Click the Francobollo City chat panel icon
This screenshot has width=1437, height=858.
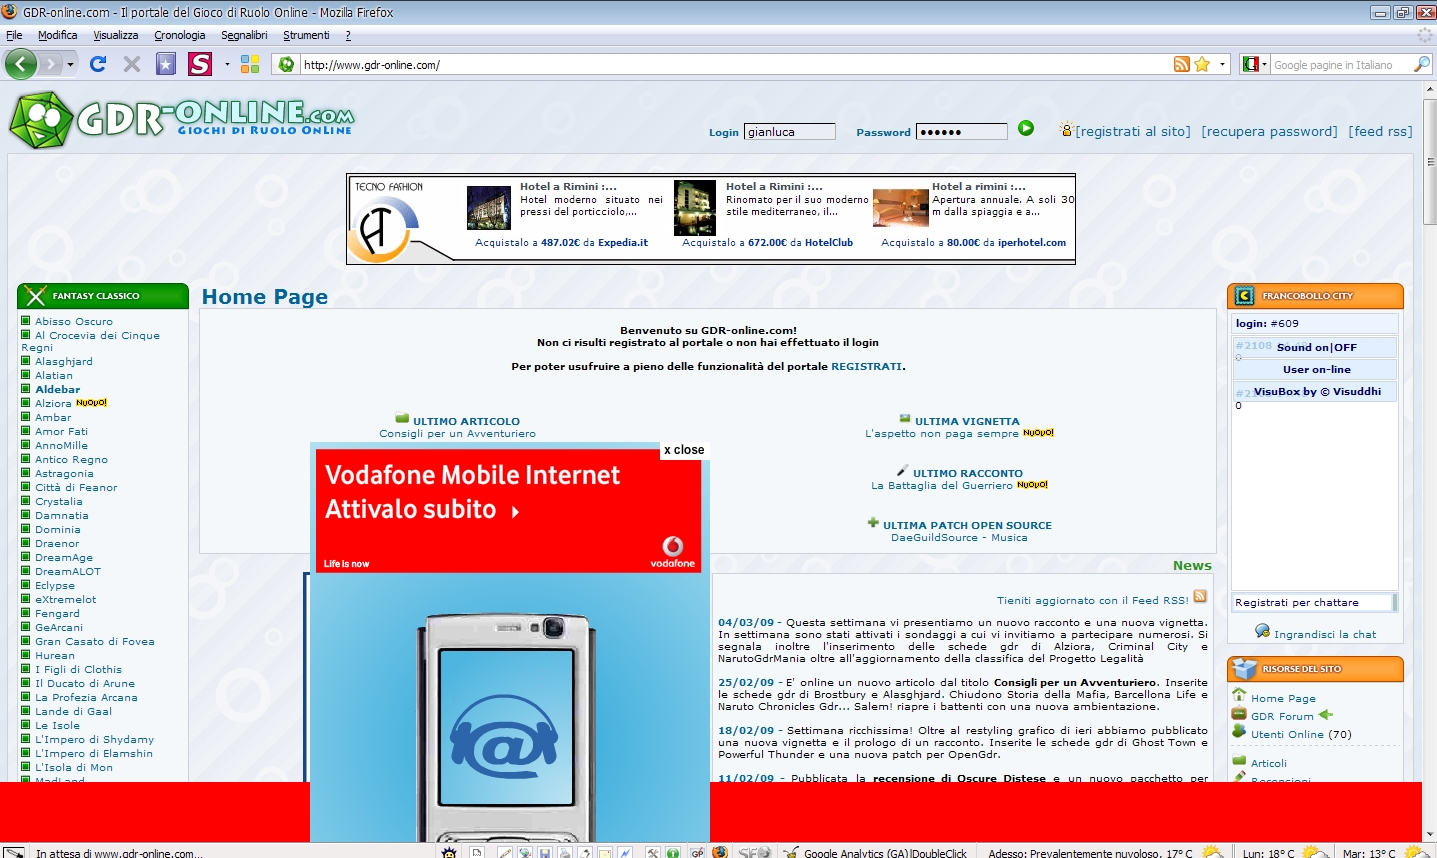(1244, 295)
